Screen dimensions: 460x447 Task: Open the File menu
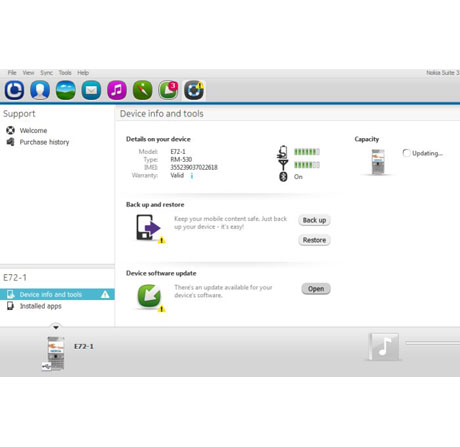pyautogui.click(x=12, y=73)
